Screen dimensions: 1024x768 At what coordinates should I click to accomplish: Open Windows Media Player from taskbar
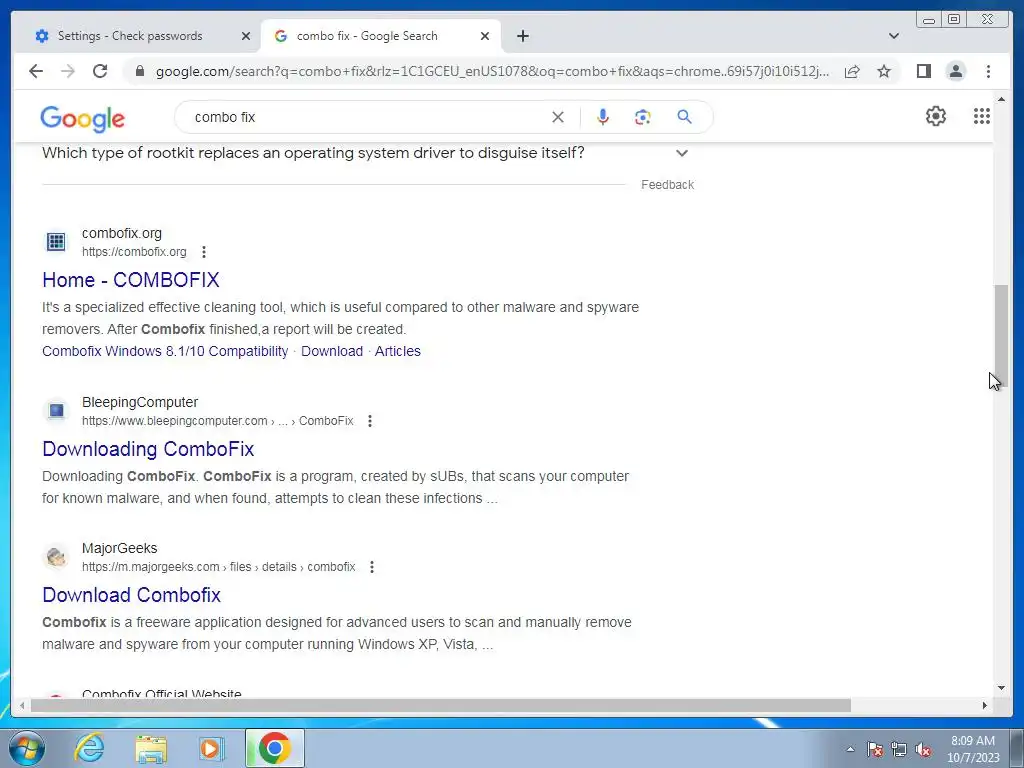[x=211, y=748]
